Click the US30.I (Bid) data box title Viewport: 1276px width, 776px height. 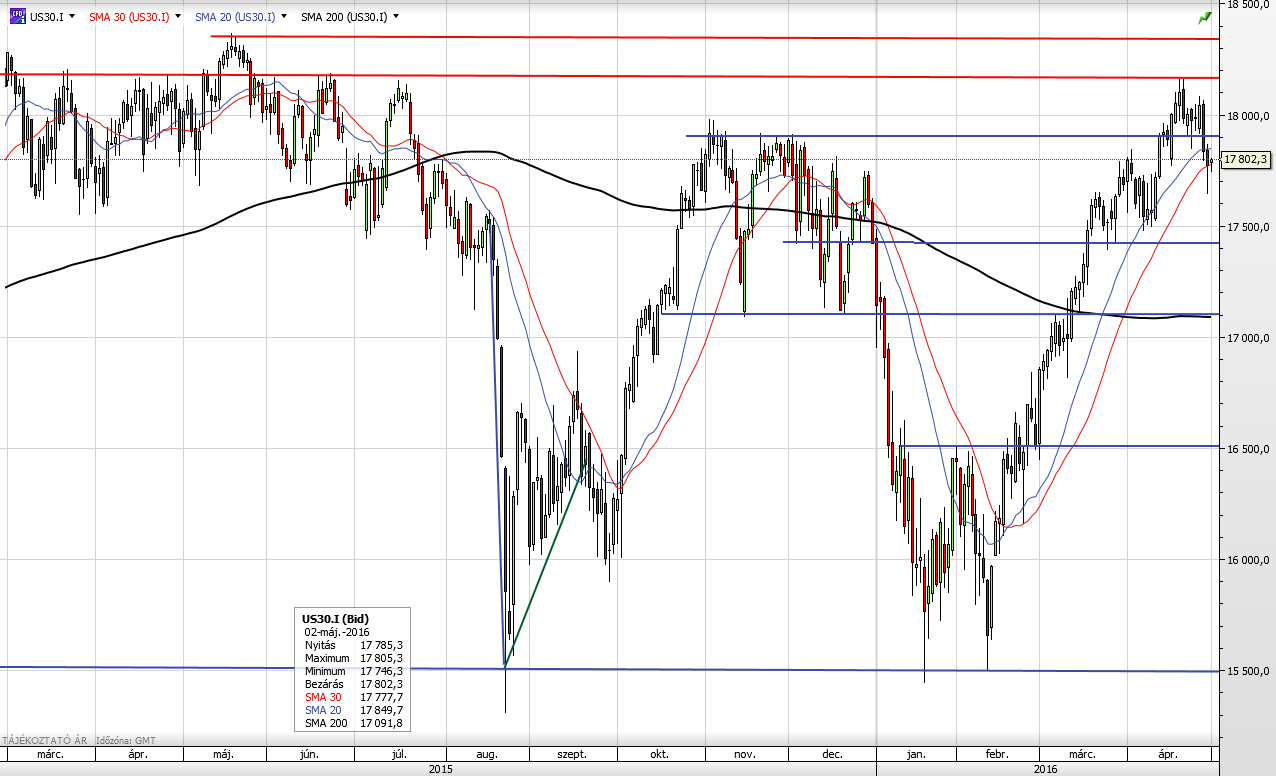pos(337,620)
